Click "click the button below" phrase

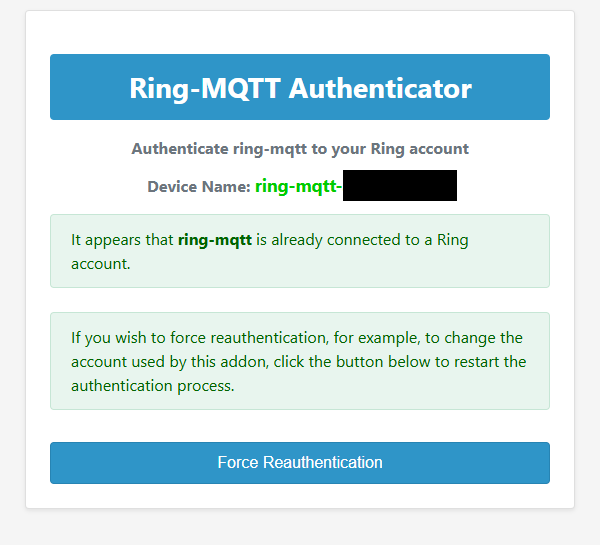point(345,362)
